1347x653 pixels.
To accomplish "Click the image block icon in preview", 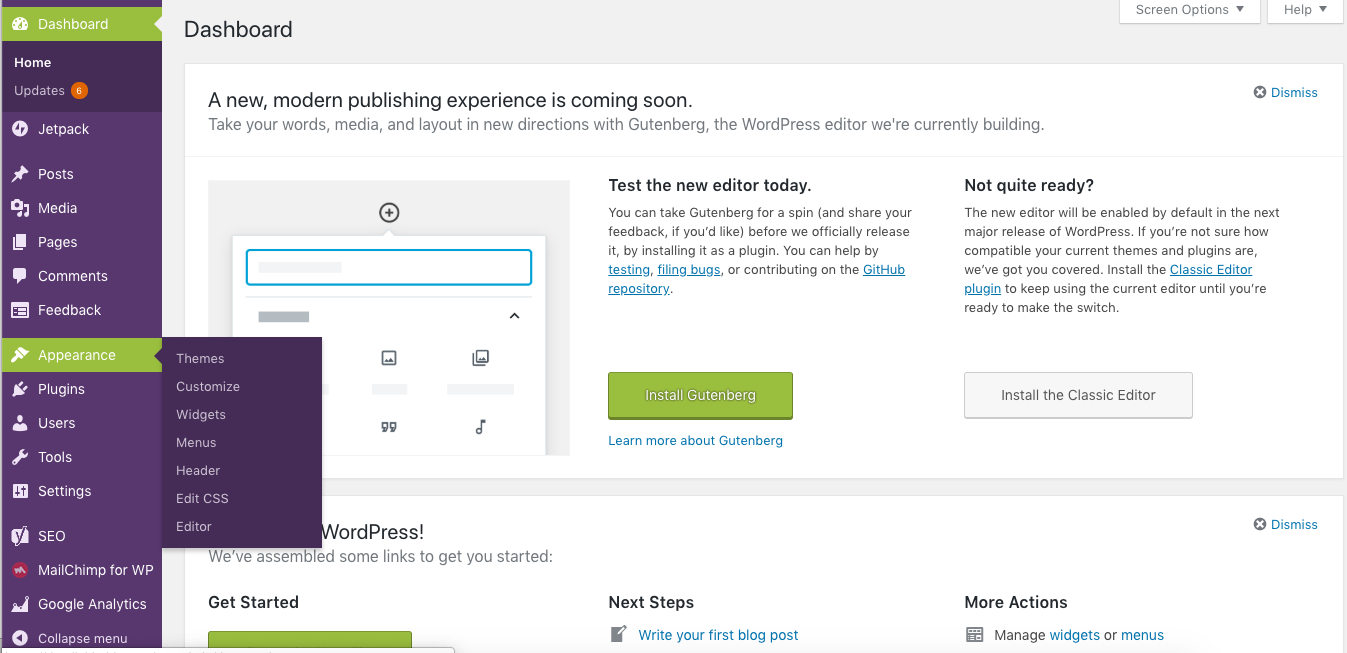I will coord(389,358).
